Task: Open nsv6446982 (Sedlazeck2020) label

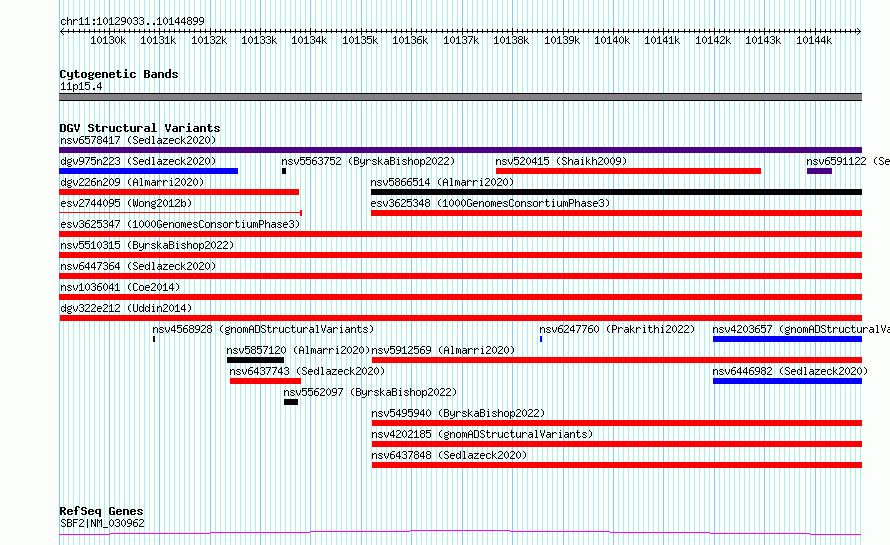Action: tap(790, 371)
